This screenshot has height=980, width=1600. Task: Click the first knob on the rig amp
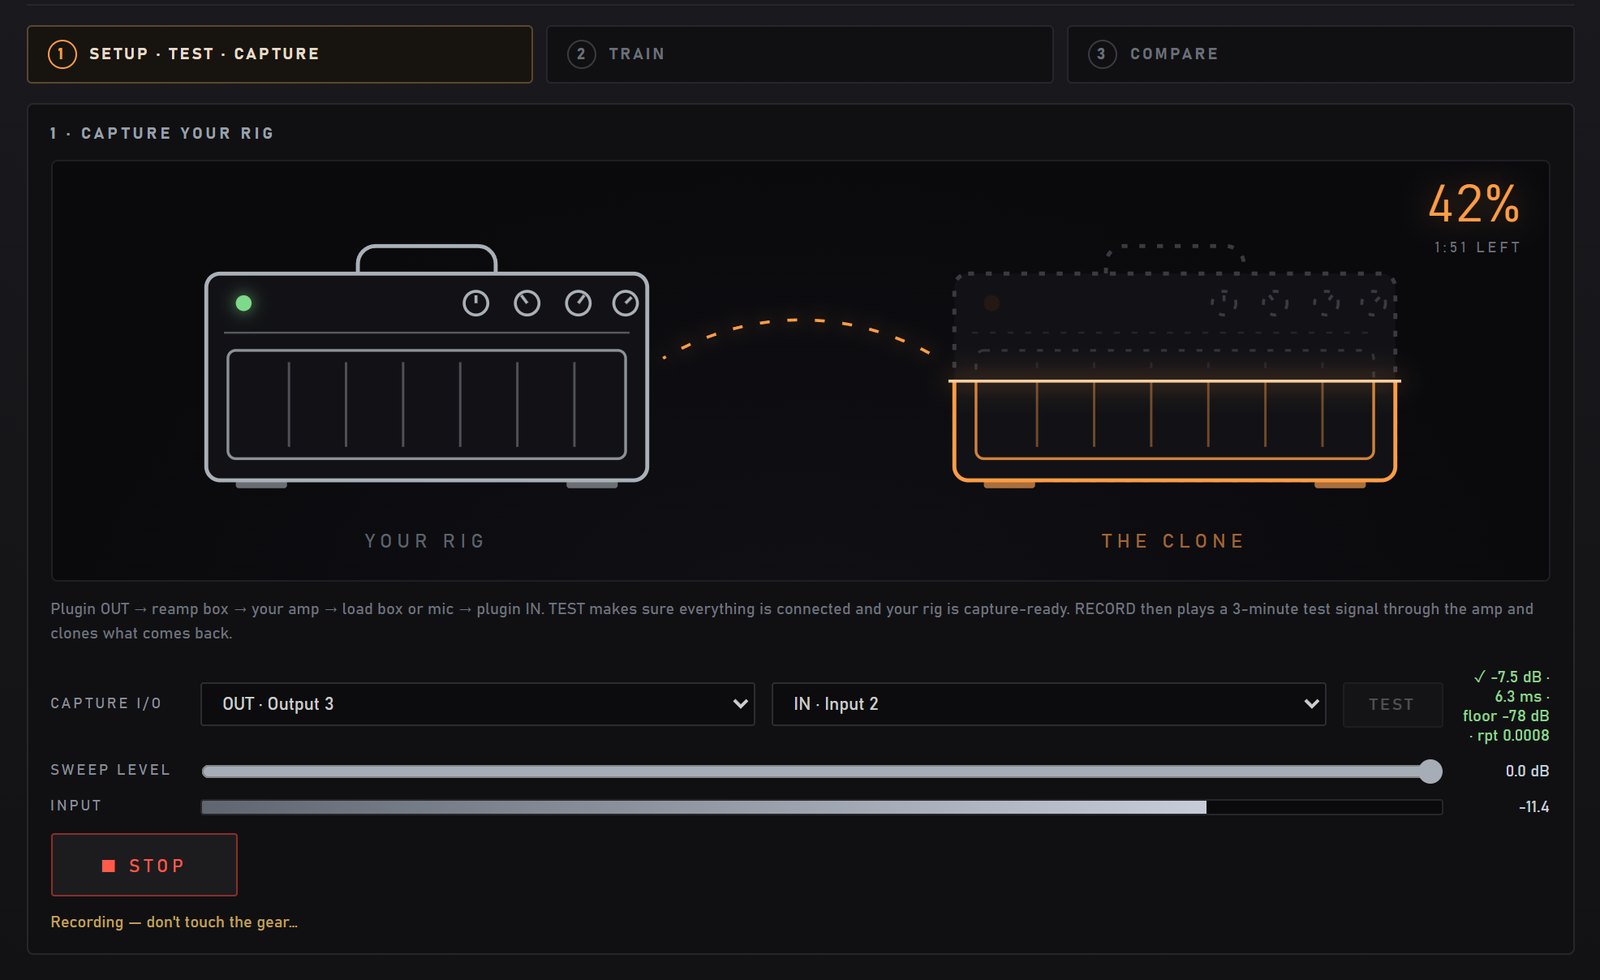click(476, 303)
